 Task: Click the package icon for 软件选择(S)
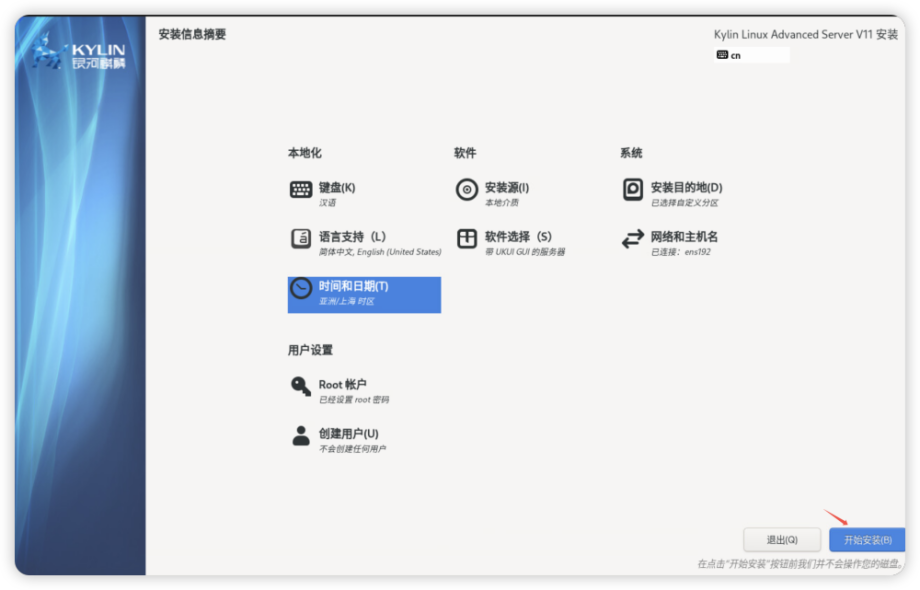pyautogui.click(x=467, y=239)
